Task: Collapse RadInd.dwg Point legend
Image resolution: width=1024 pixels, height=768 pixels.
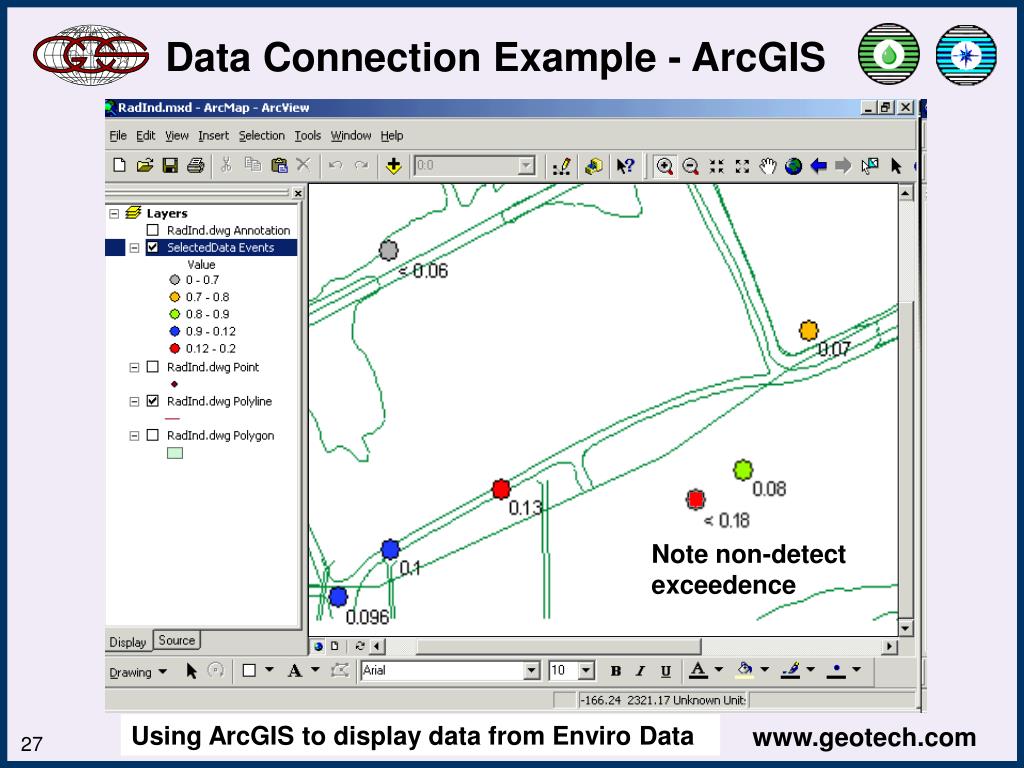Action: tap(134, 367)
